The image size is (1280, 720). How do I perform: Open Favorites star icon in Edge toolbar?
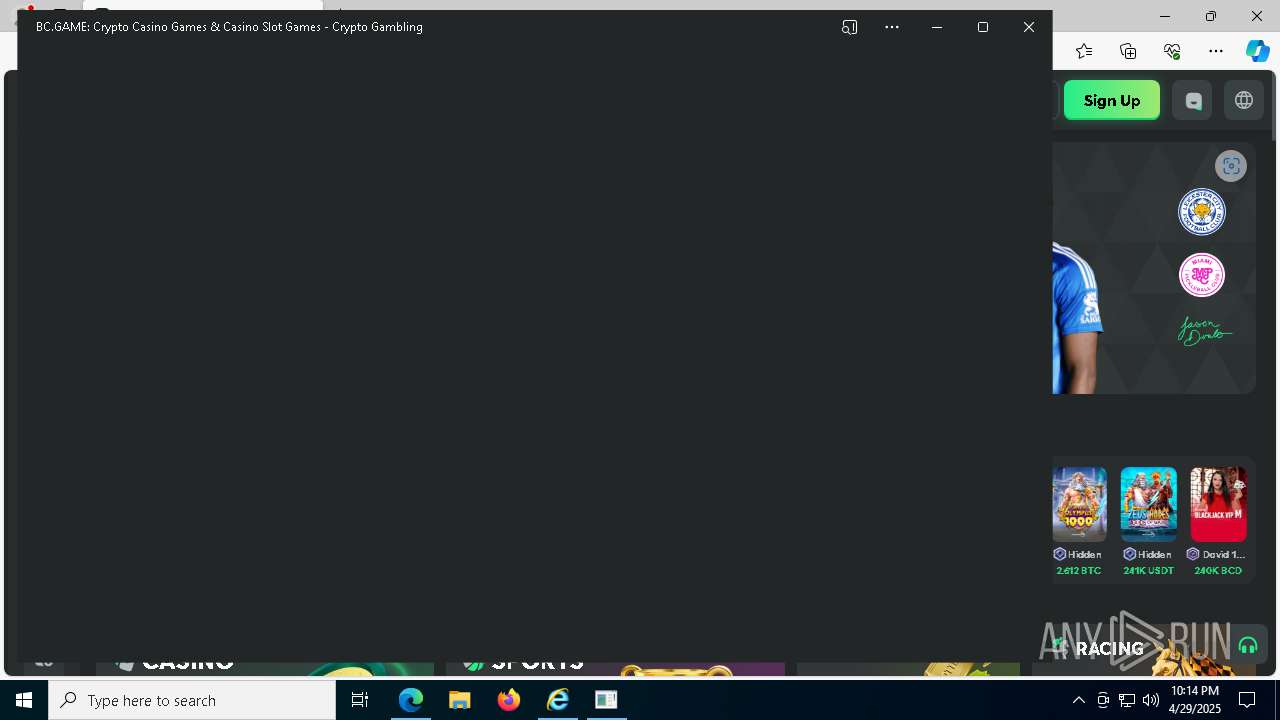1084,51
